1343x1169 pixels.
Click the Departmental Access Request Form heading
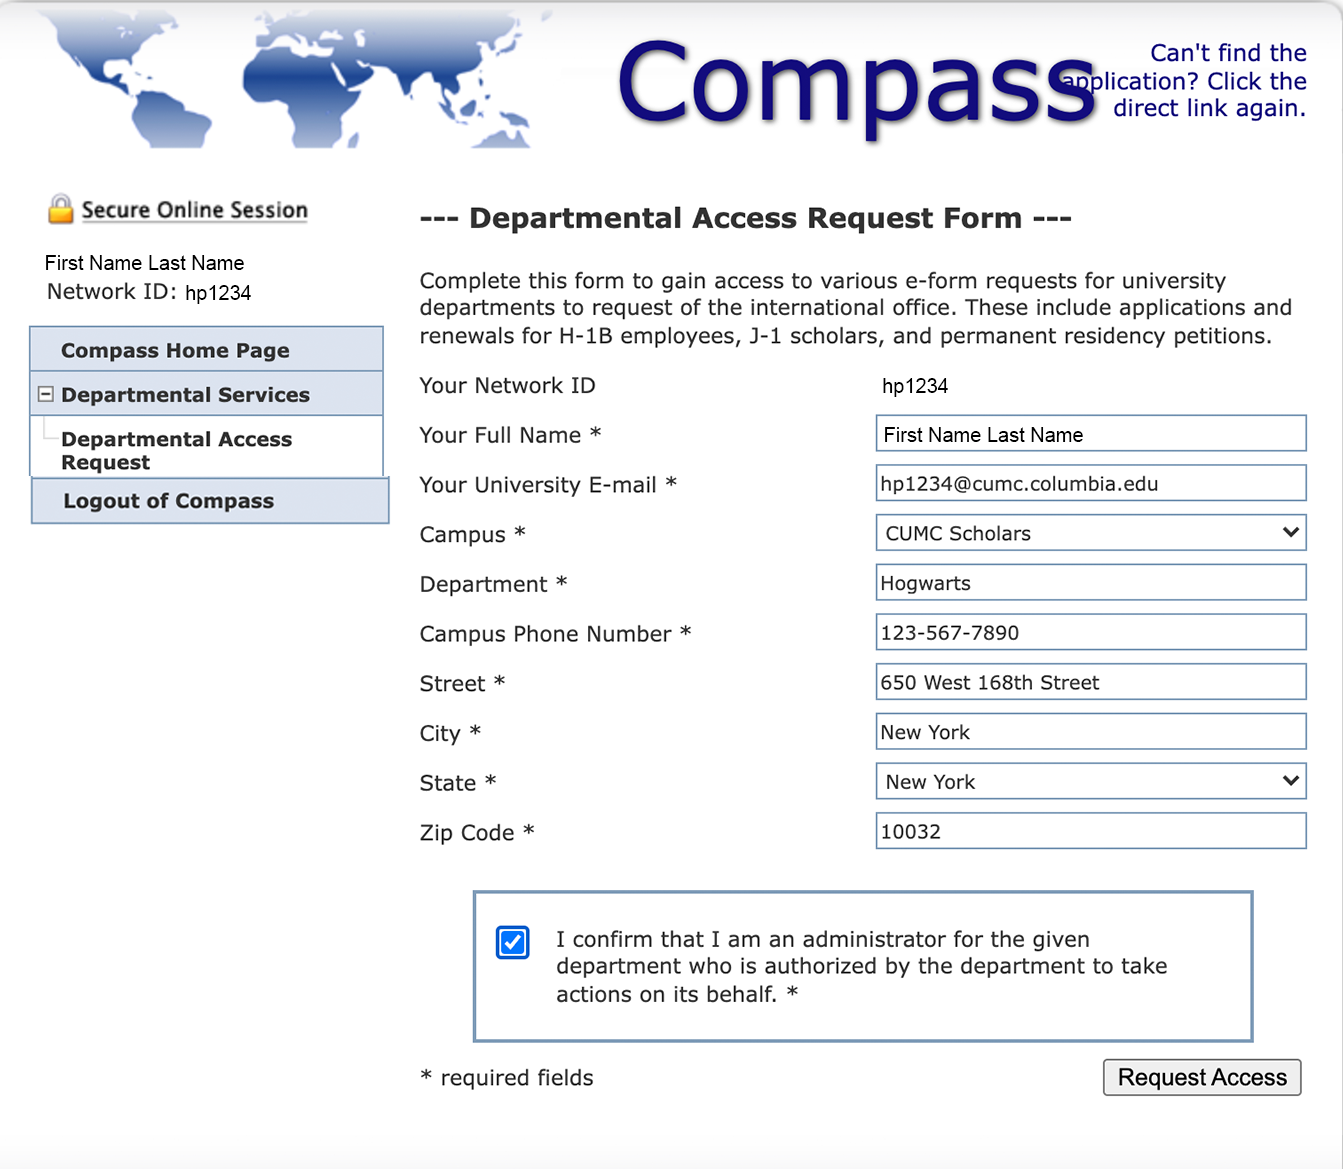tap(745, 218)
